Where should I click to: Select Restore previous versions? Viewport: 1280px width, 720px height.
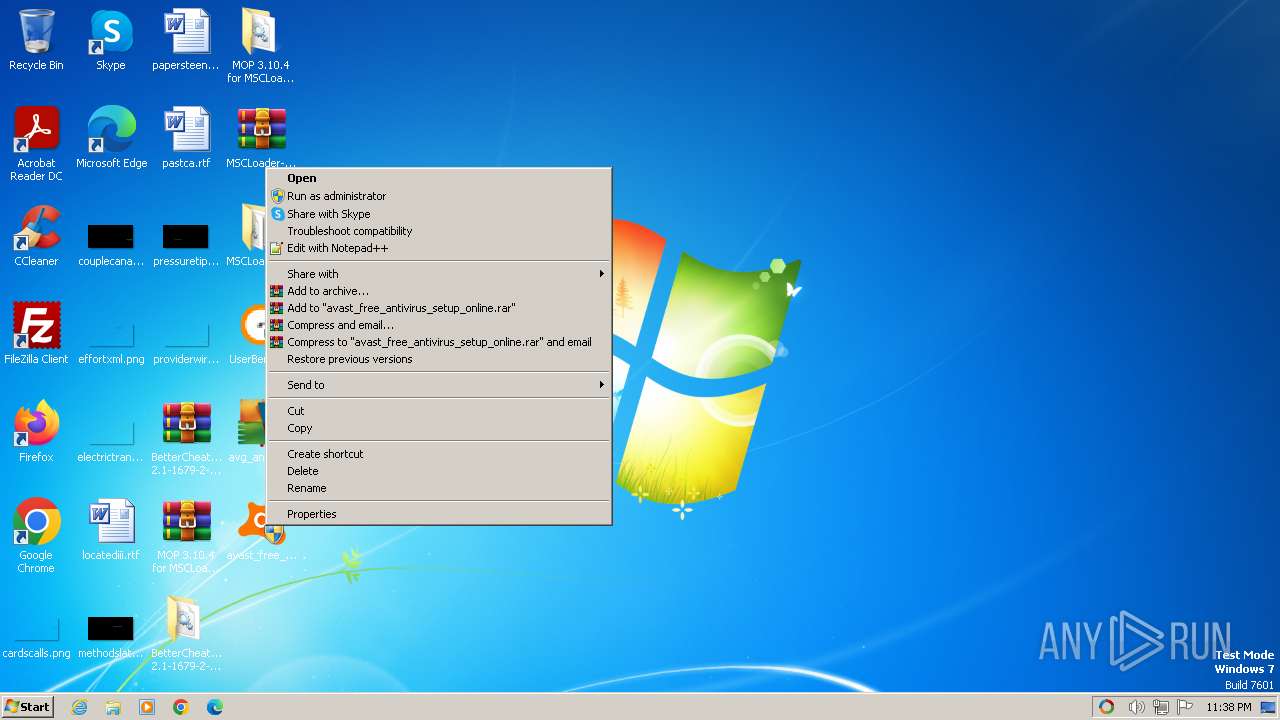click(x=439, y=359)
